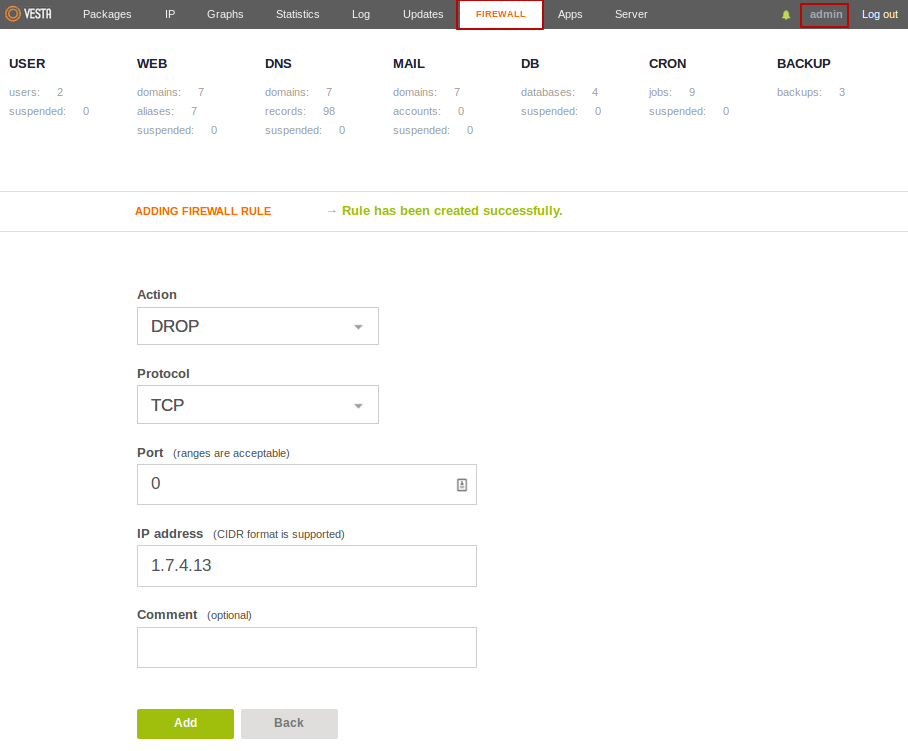This screenshot has height=751, width=908.
Task: Open the Server settings menu
Action: 631,15
